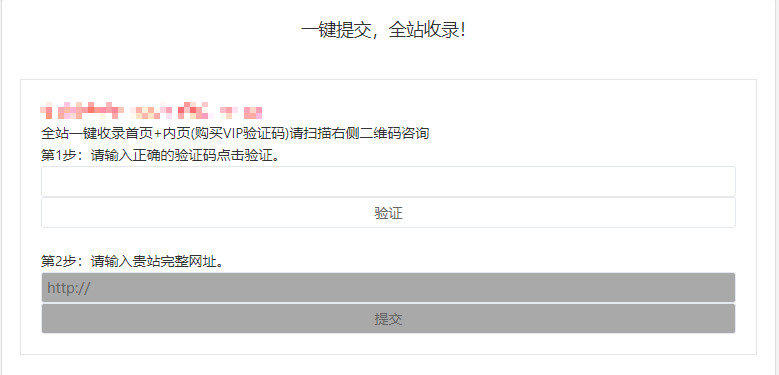779x375 pixels.
Task: Select the 第1步 step label
Action: (x=57, y=156)
